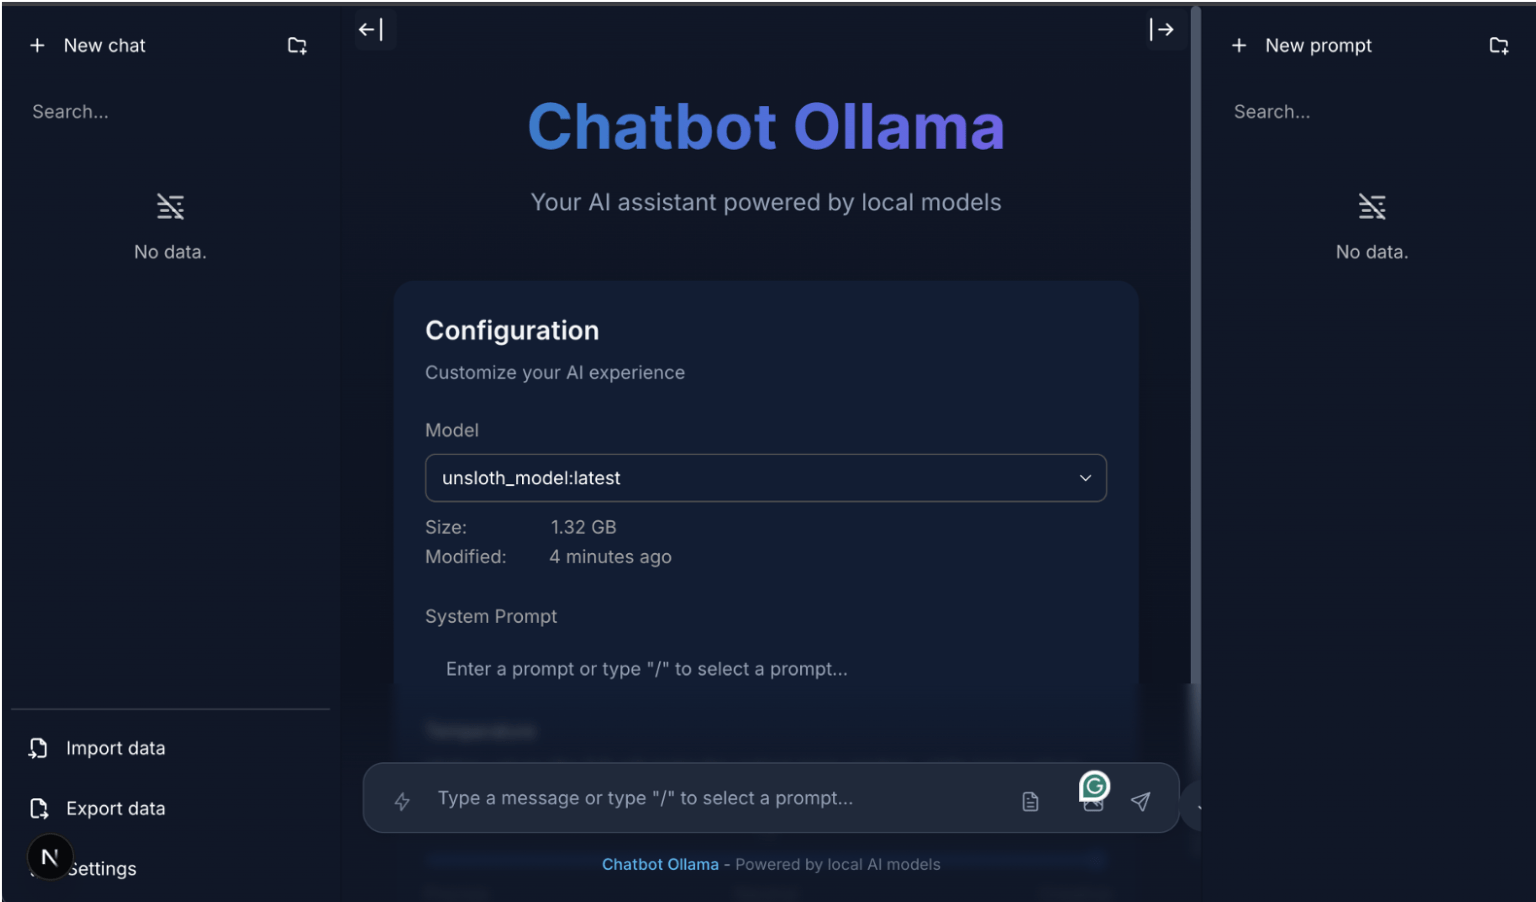Click the chat Search field on left

click(170, 112)
